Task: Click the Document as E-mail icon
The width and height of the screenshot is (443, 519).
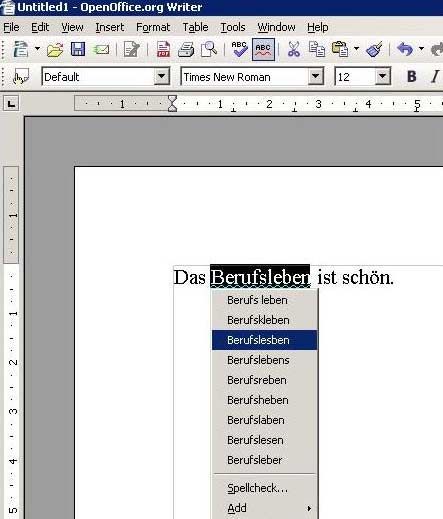Action: tap(101, 50)
